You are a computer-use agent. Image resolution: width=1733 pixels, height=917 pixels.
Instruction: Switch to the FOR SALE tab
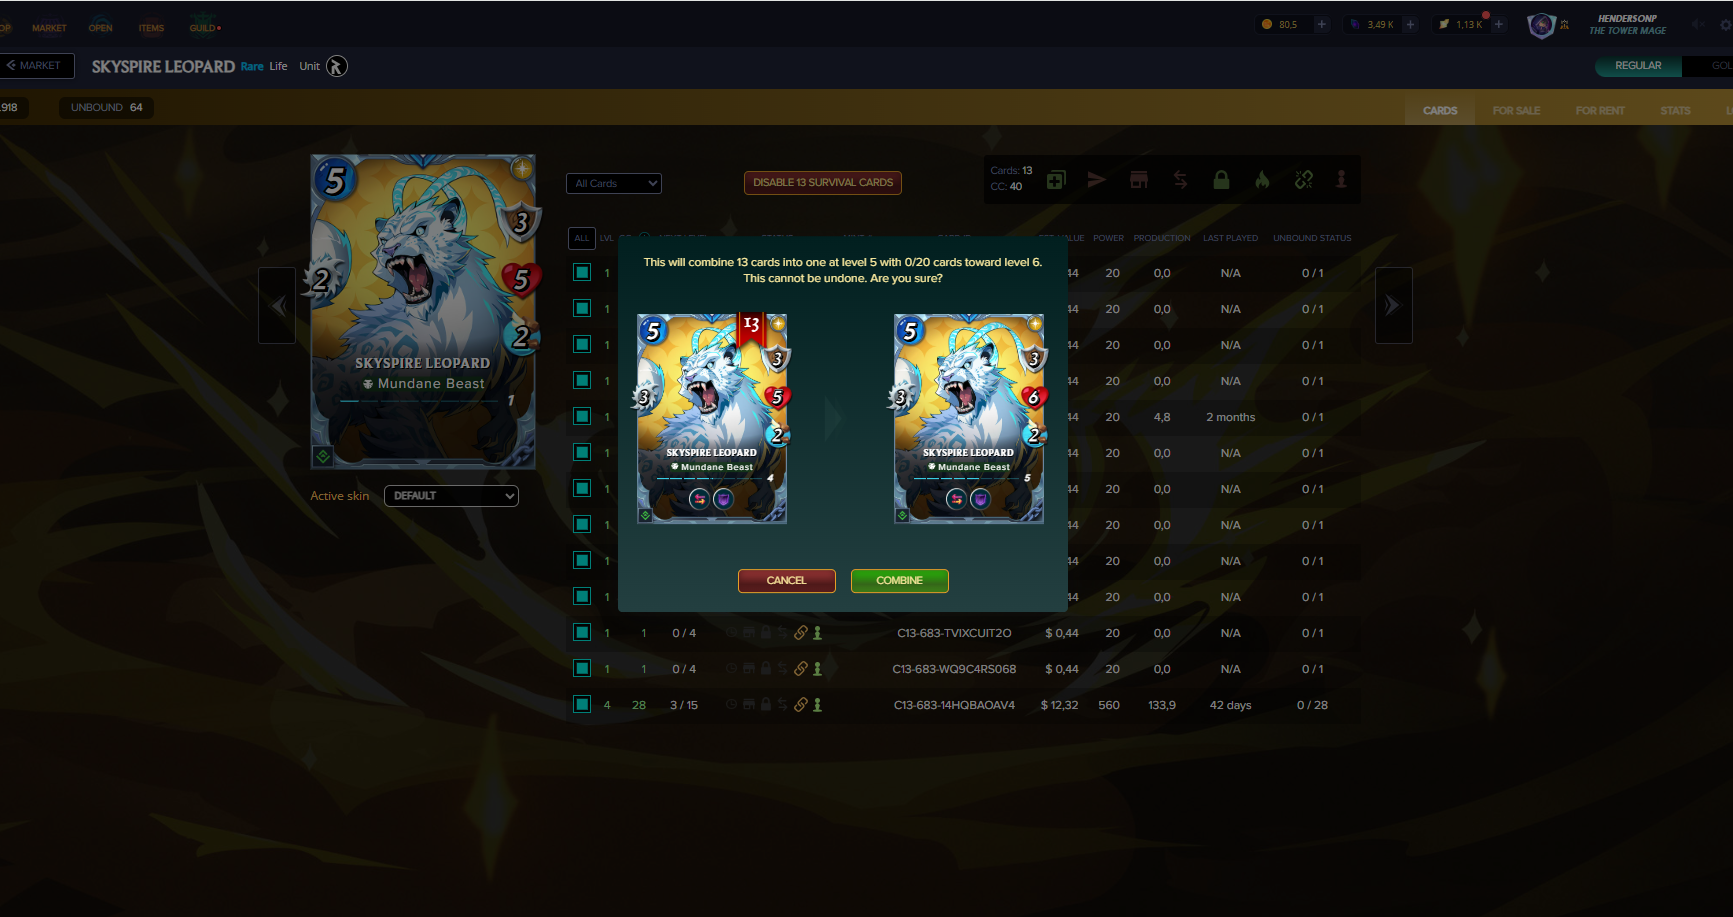coord(1516,110)
